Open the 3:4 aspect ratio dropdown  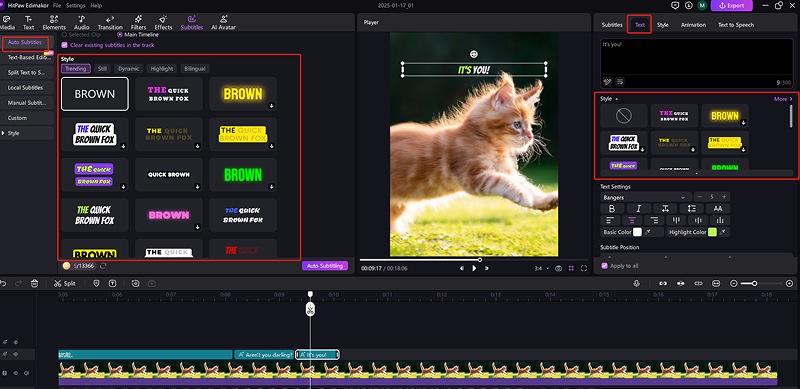pyautogui.click(x=542, y=268)
